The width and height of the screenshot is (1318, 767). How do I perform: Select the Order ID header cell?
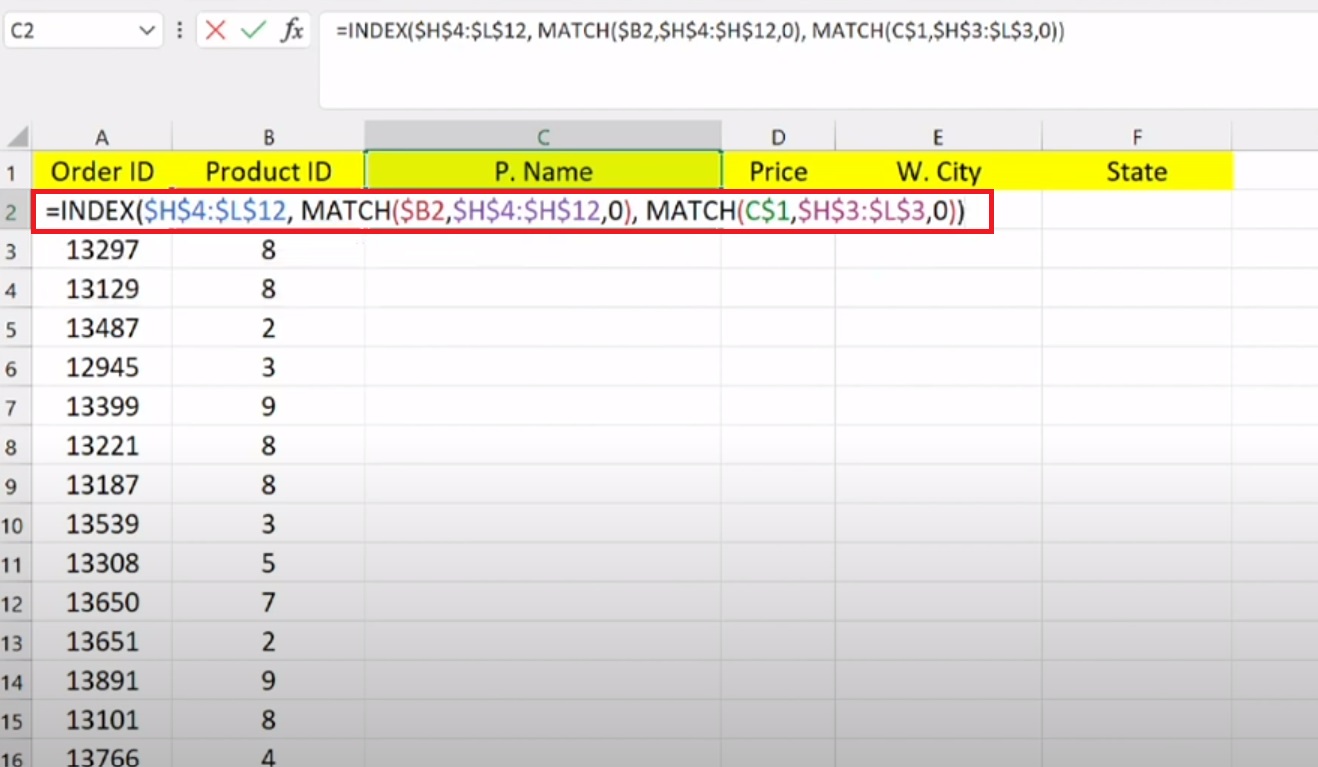102,171
